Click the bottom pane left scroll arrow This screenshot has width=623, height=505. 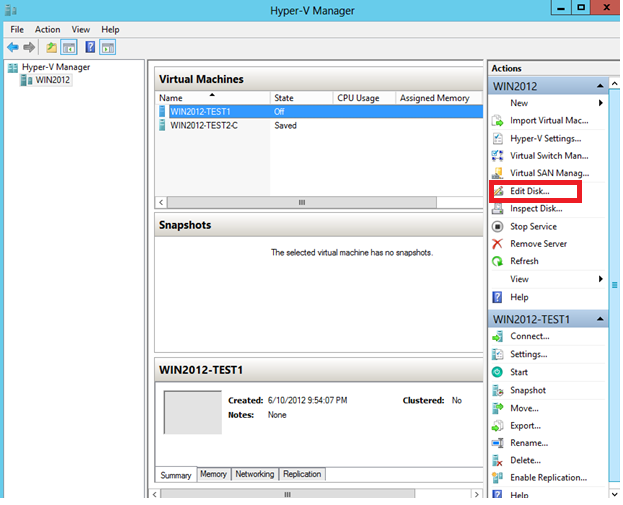pyautogui.click(x=155, y=495)
